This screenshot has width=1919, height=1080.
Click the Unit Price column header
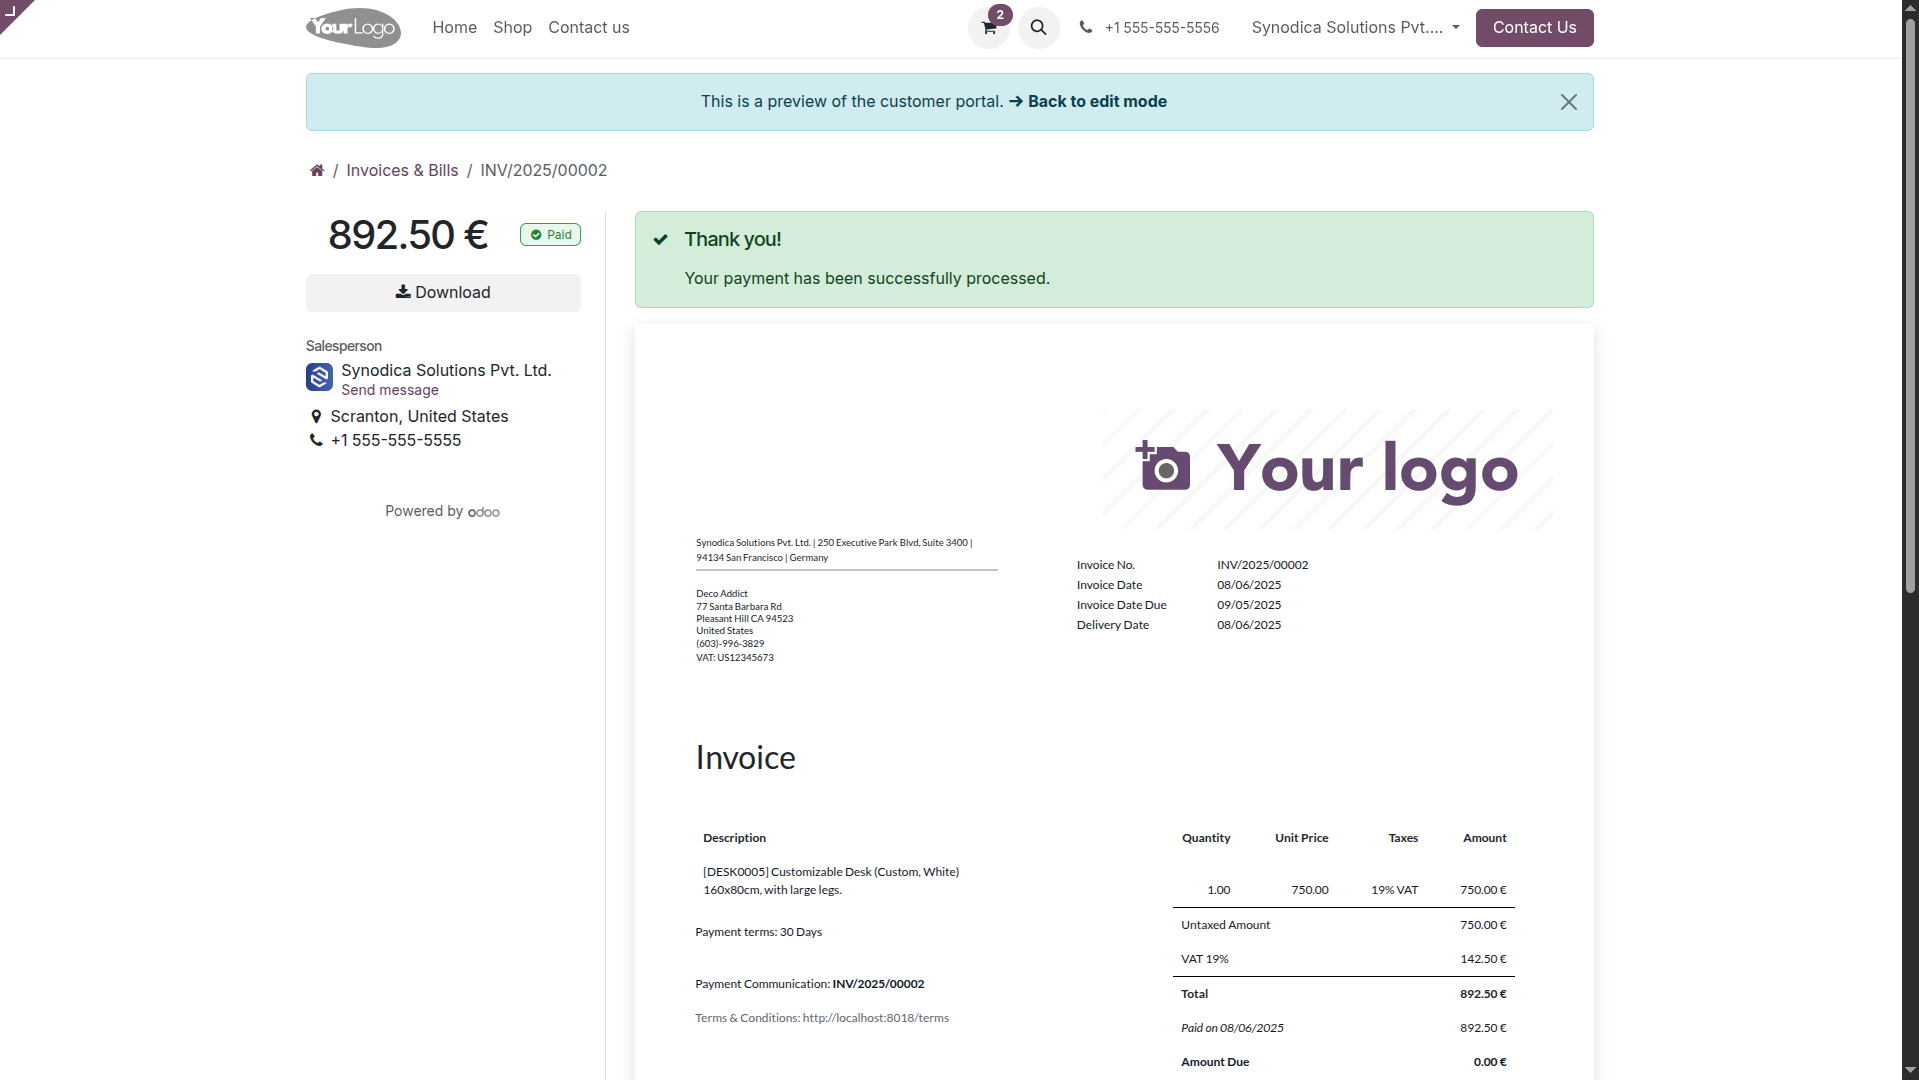1301,838
